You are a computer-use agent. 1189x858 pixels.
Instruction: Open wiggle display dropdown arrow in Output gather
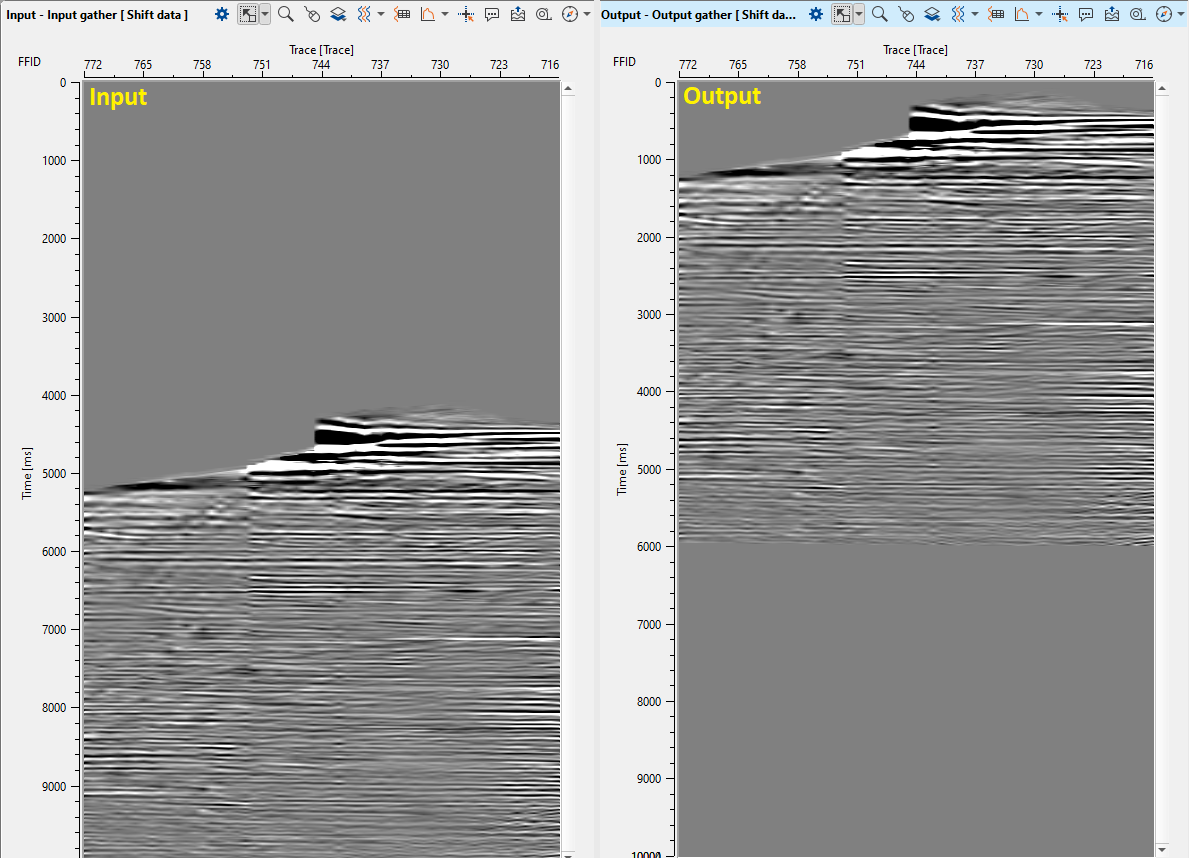coord(975,14)
